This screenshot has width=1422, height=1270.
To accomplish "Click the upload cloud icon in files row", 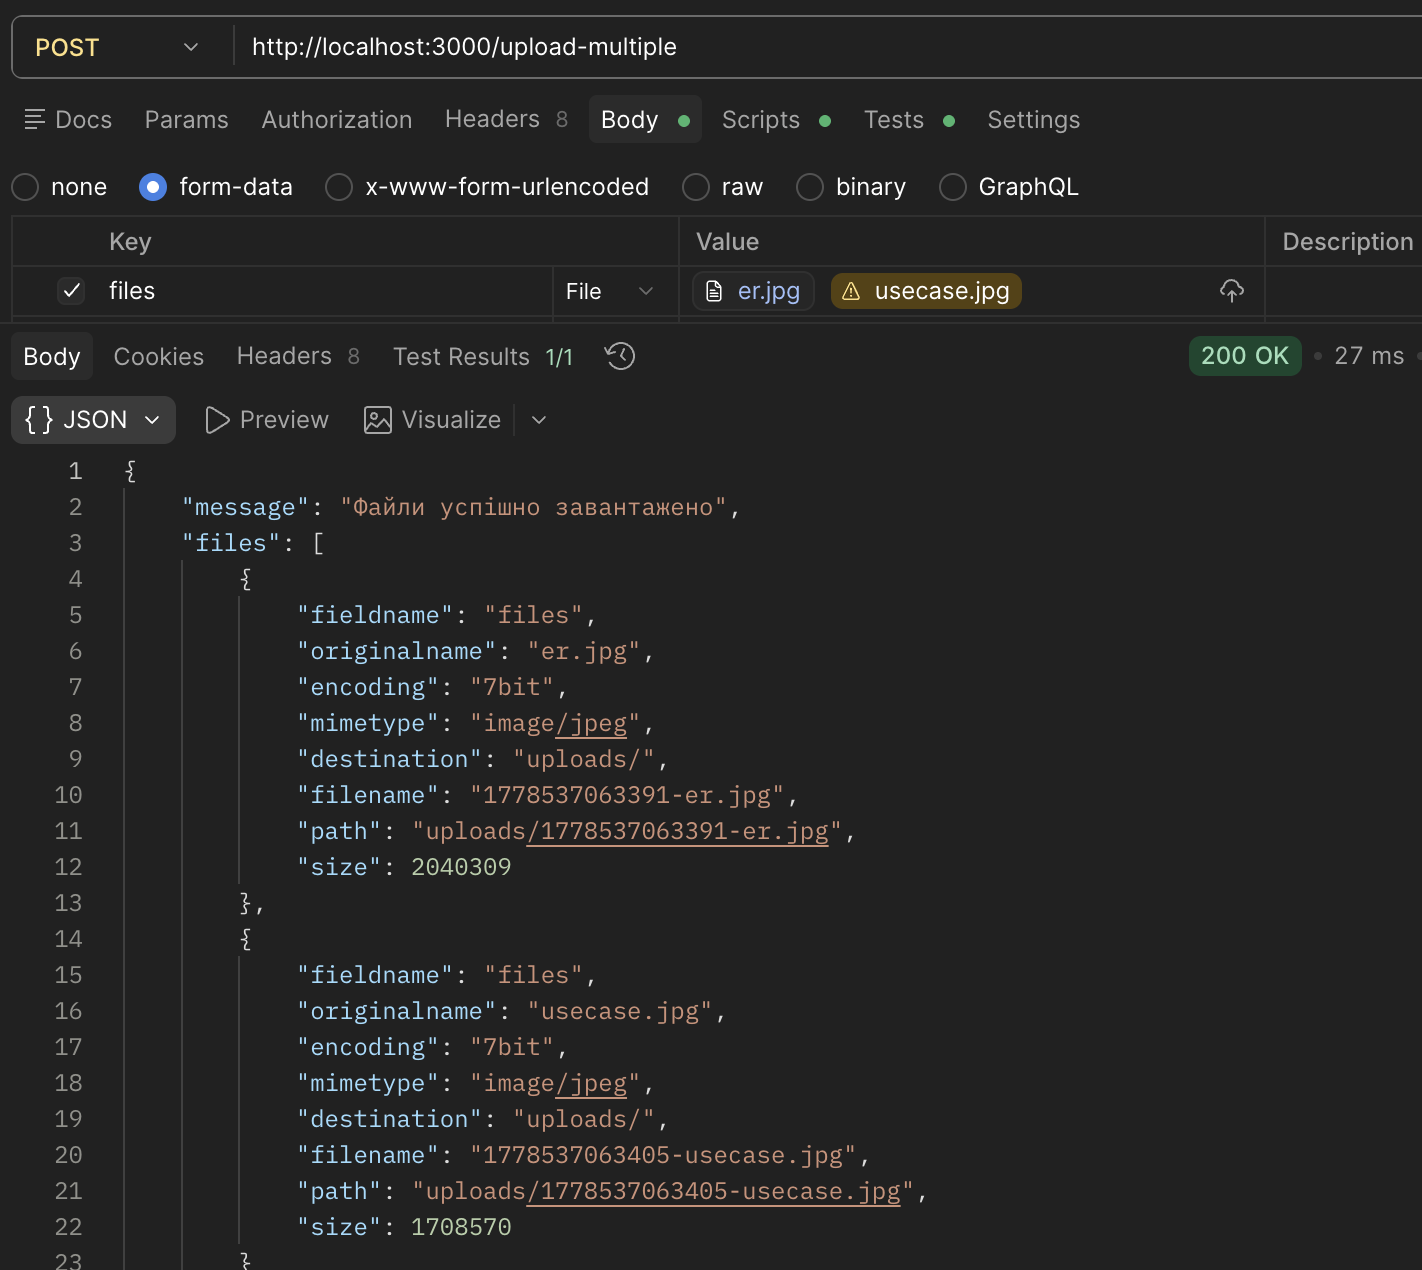I will (1232, 291).
